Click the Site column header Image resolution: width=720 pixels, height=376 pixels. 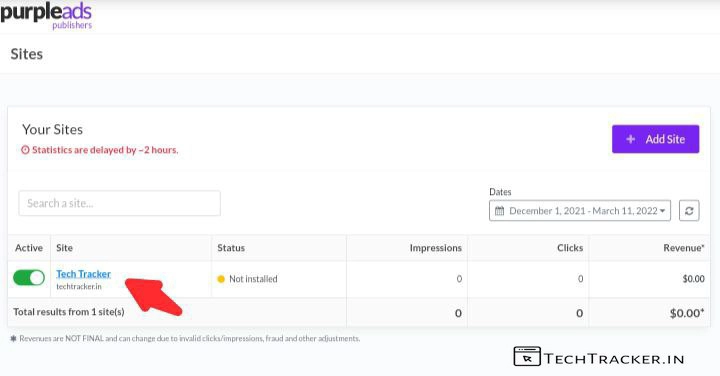(x=64, y=248)
